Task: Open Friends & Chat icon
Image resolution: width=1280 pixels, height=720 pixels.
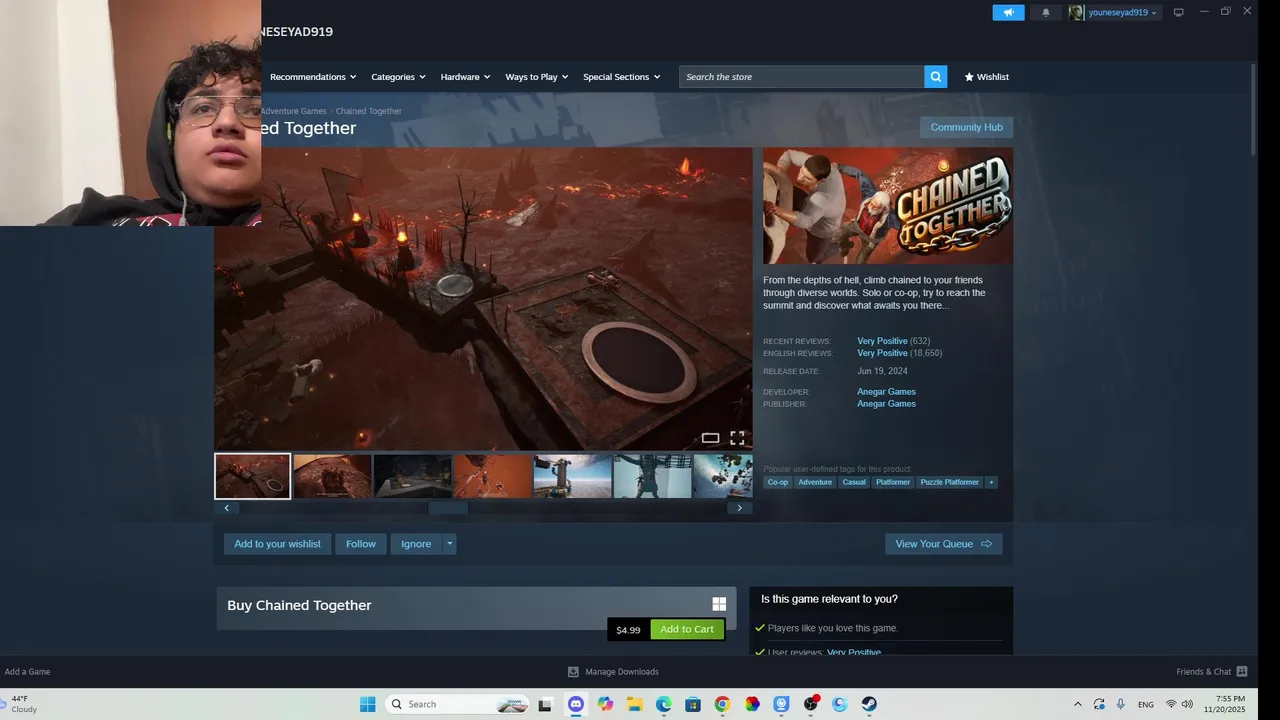Action: 1242,672
